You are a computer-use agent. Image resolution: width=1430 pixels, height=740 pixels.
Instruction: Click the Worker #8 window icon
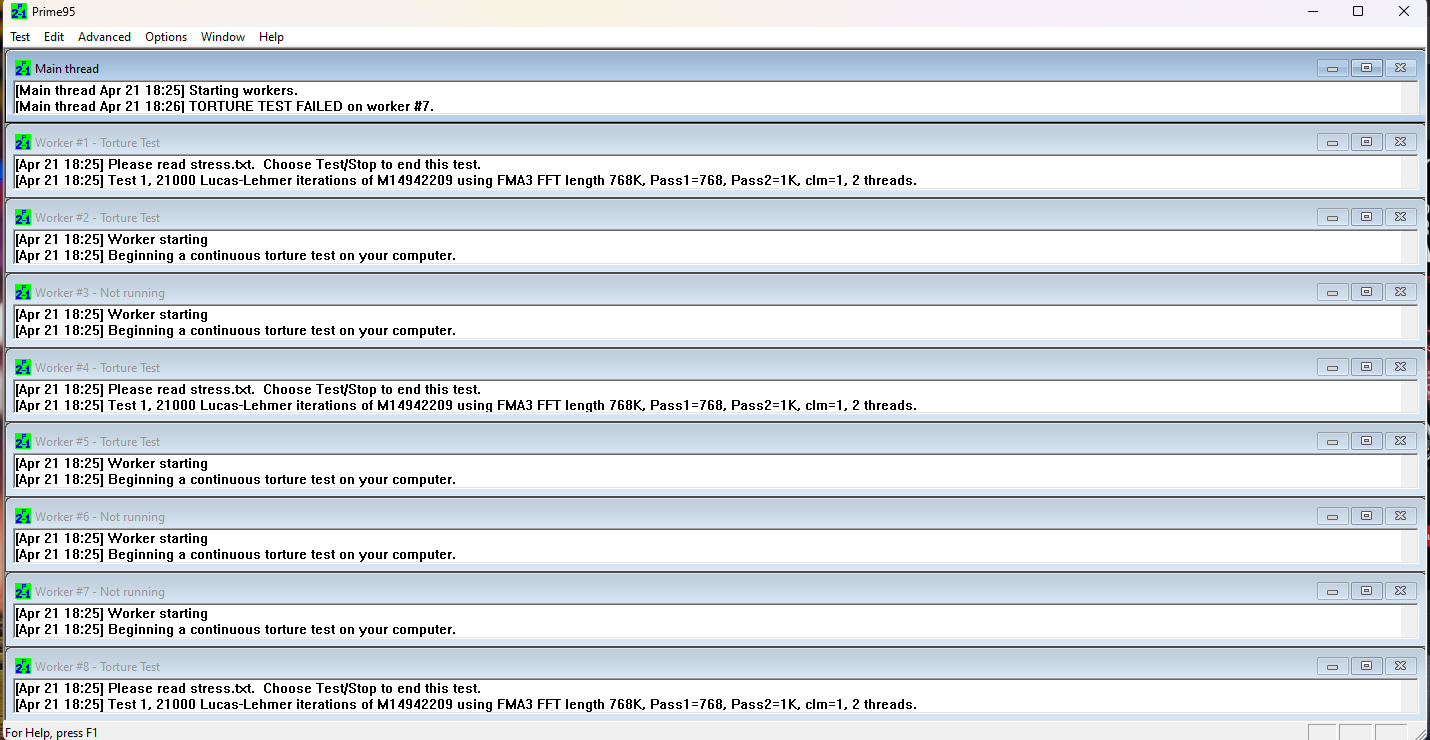tap(23, 666)
